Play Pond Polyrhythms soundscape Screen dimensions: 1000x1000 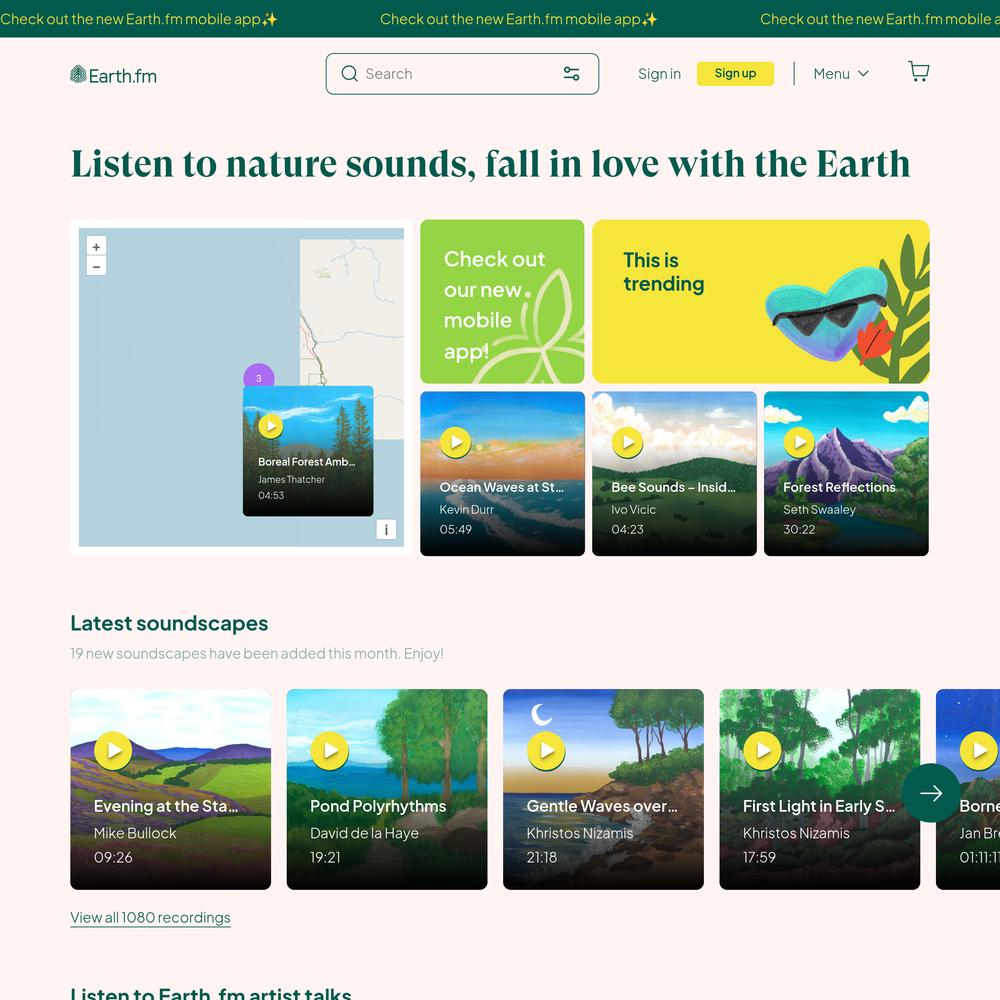(x=330, y=751)
